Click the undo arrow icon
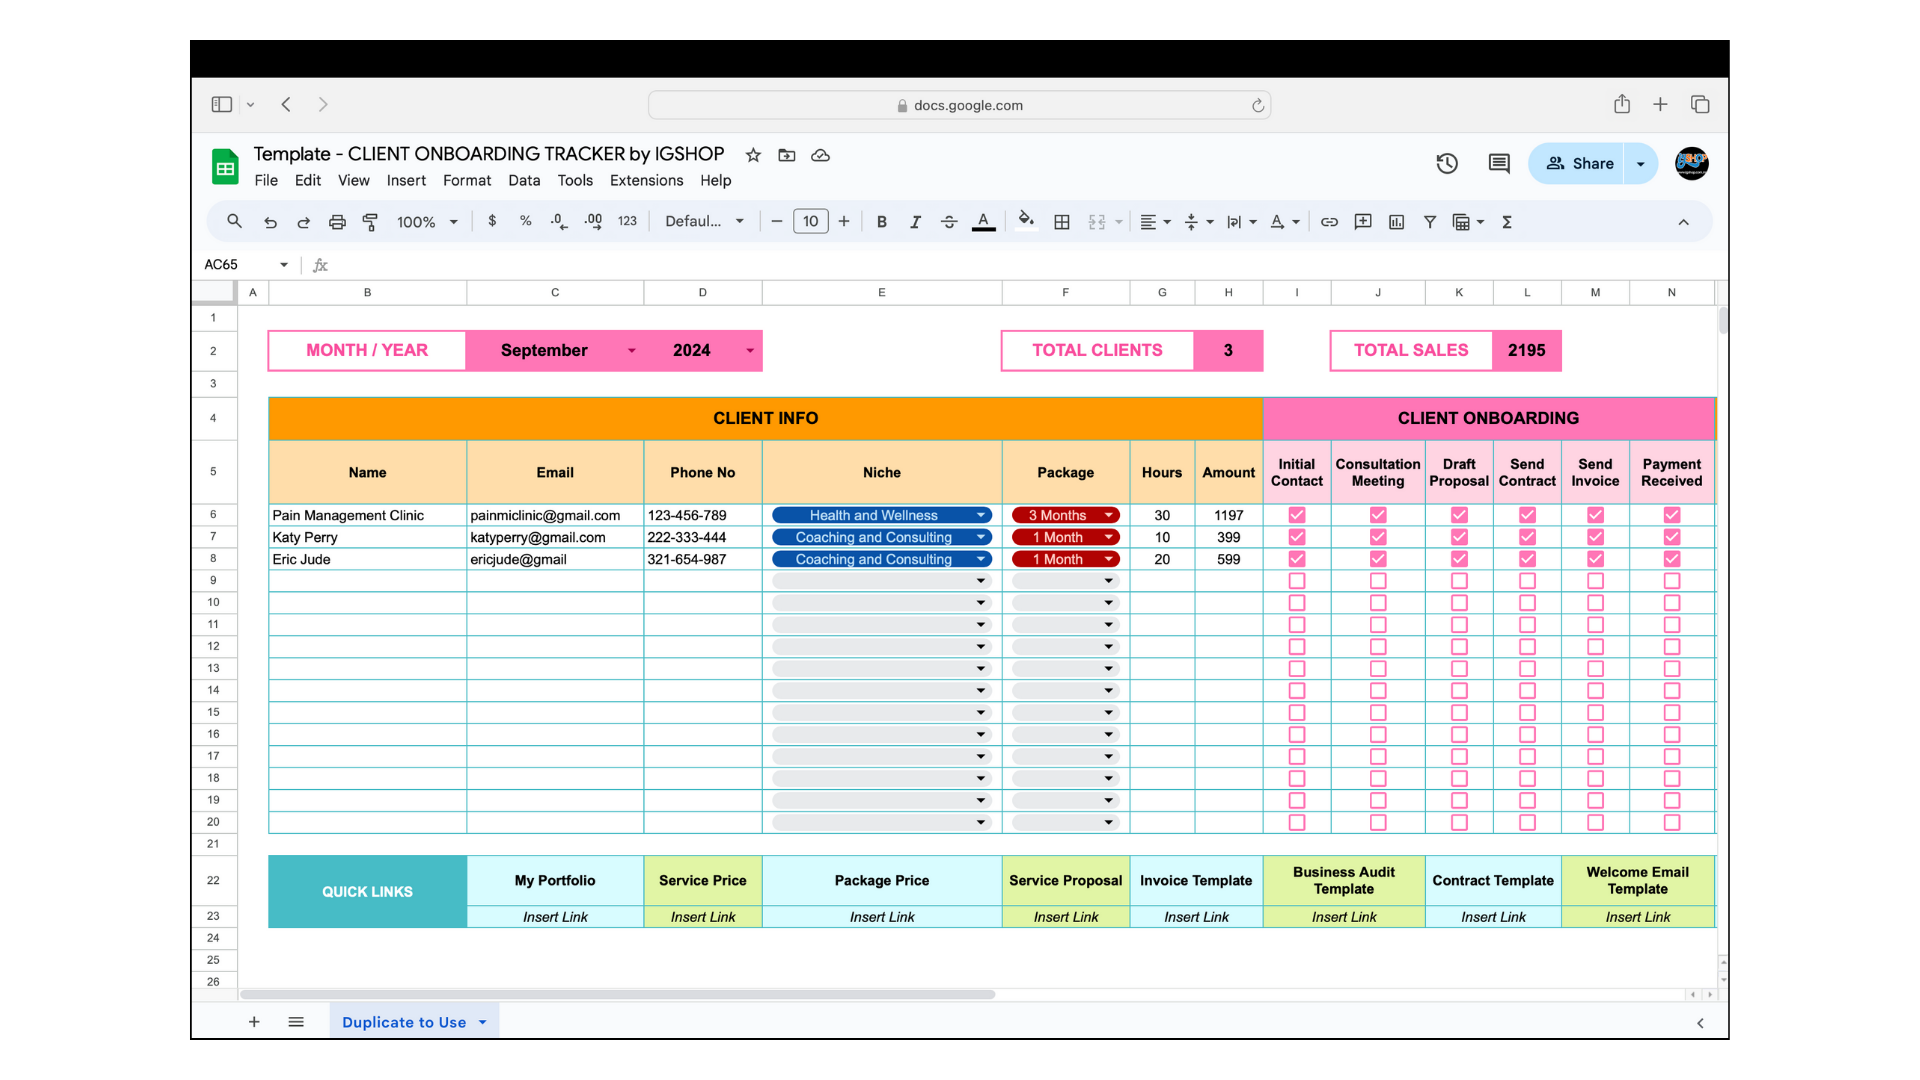1920x1080 pixels. point(270,222)
